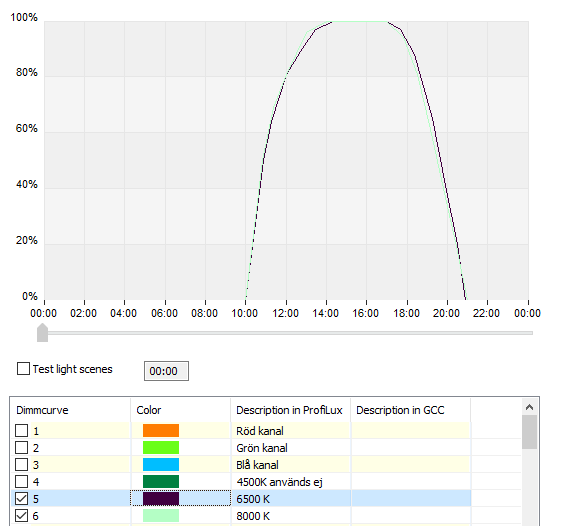Click the bright green swatch for Grön kanal

point(161,448)
